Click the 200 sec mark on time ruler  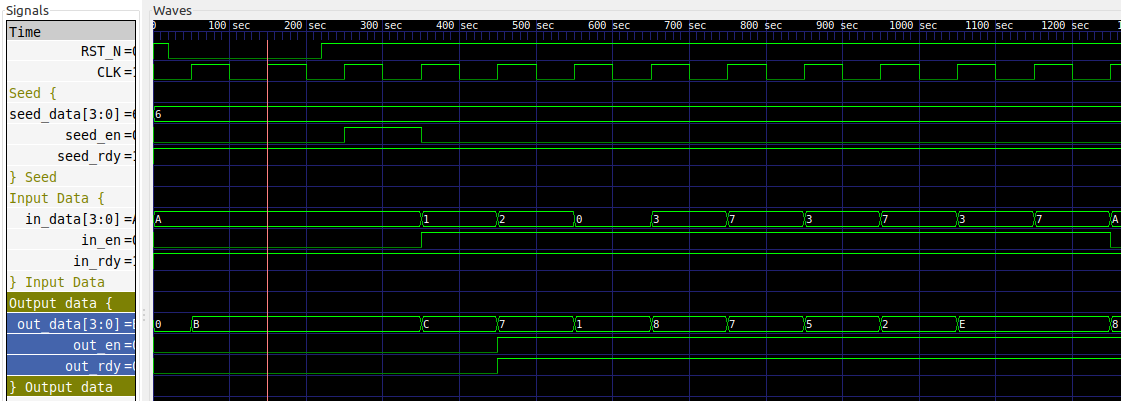(305, 25)
